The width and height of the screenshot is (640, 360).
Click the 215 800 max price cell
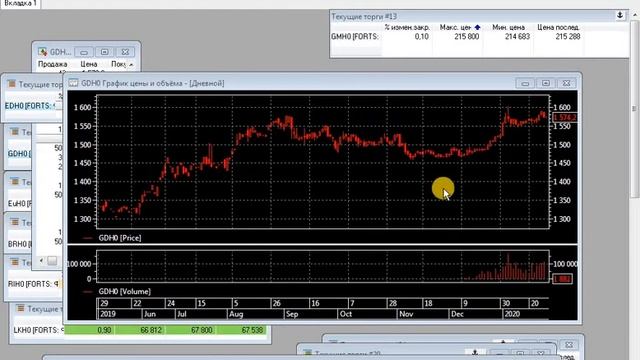click(467, 36)
